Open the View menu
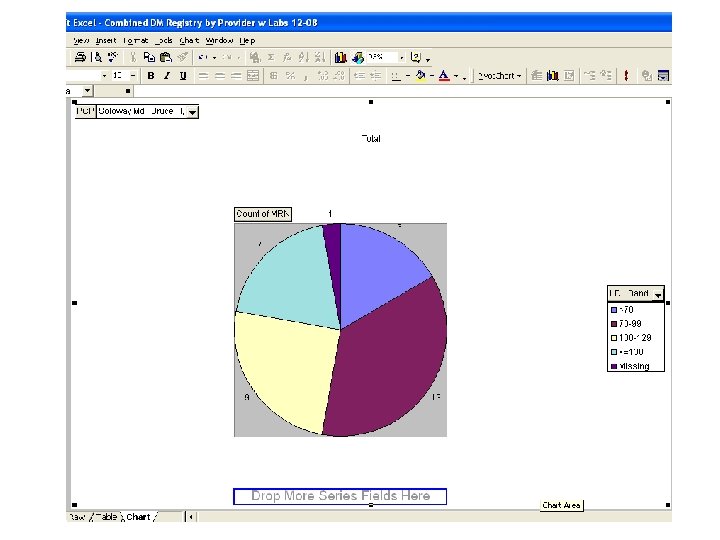Viewport: 720px width, 540px height. coord(81,40)
